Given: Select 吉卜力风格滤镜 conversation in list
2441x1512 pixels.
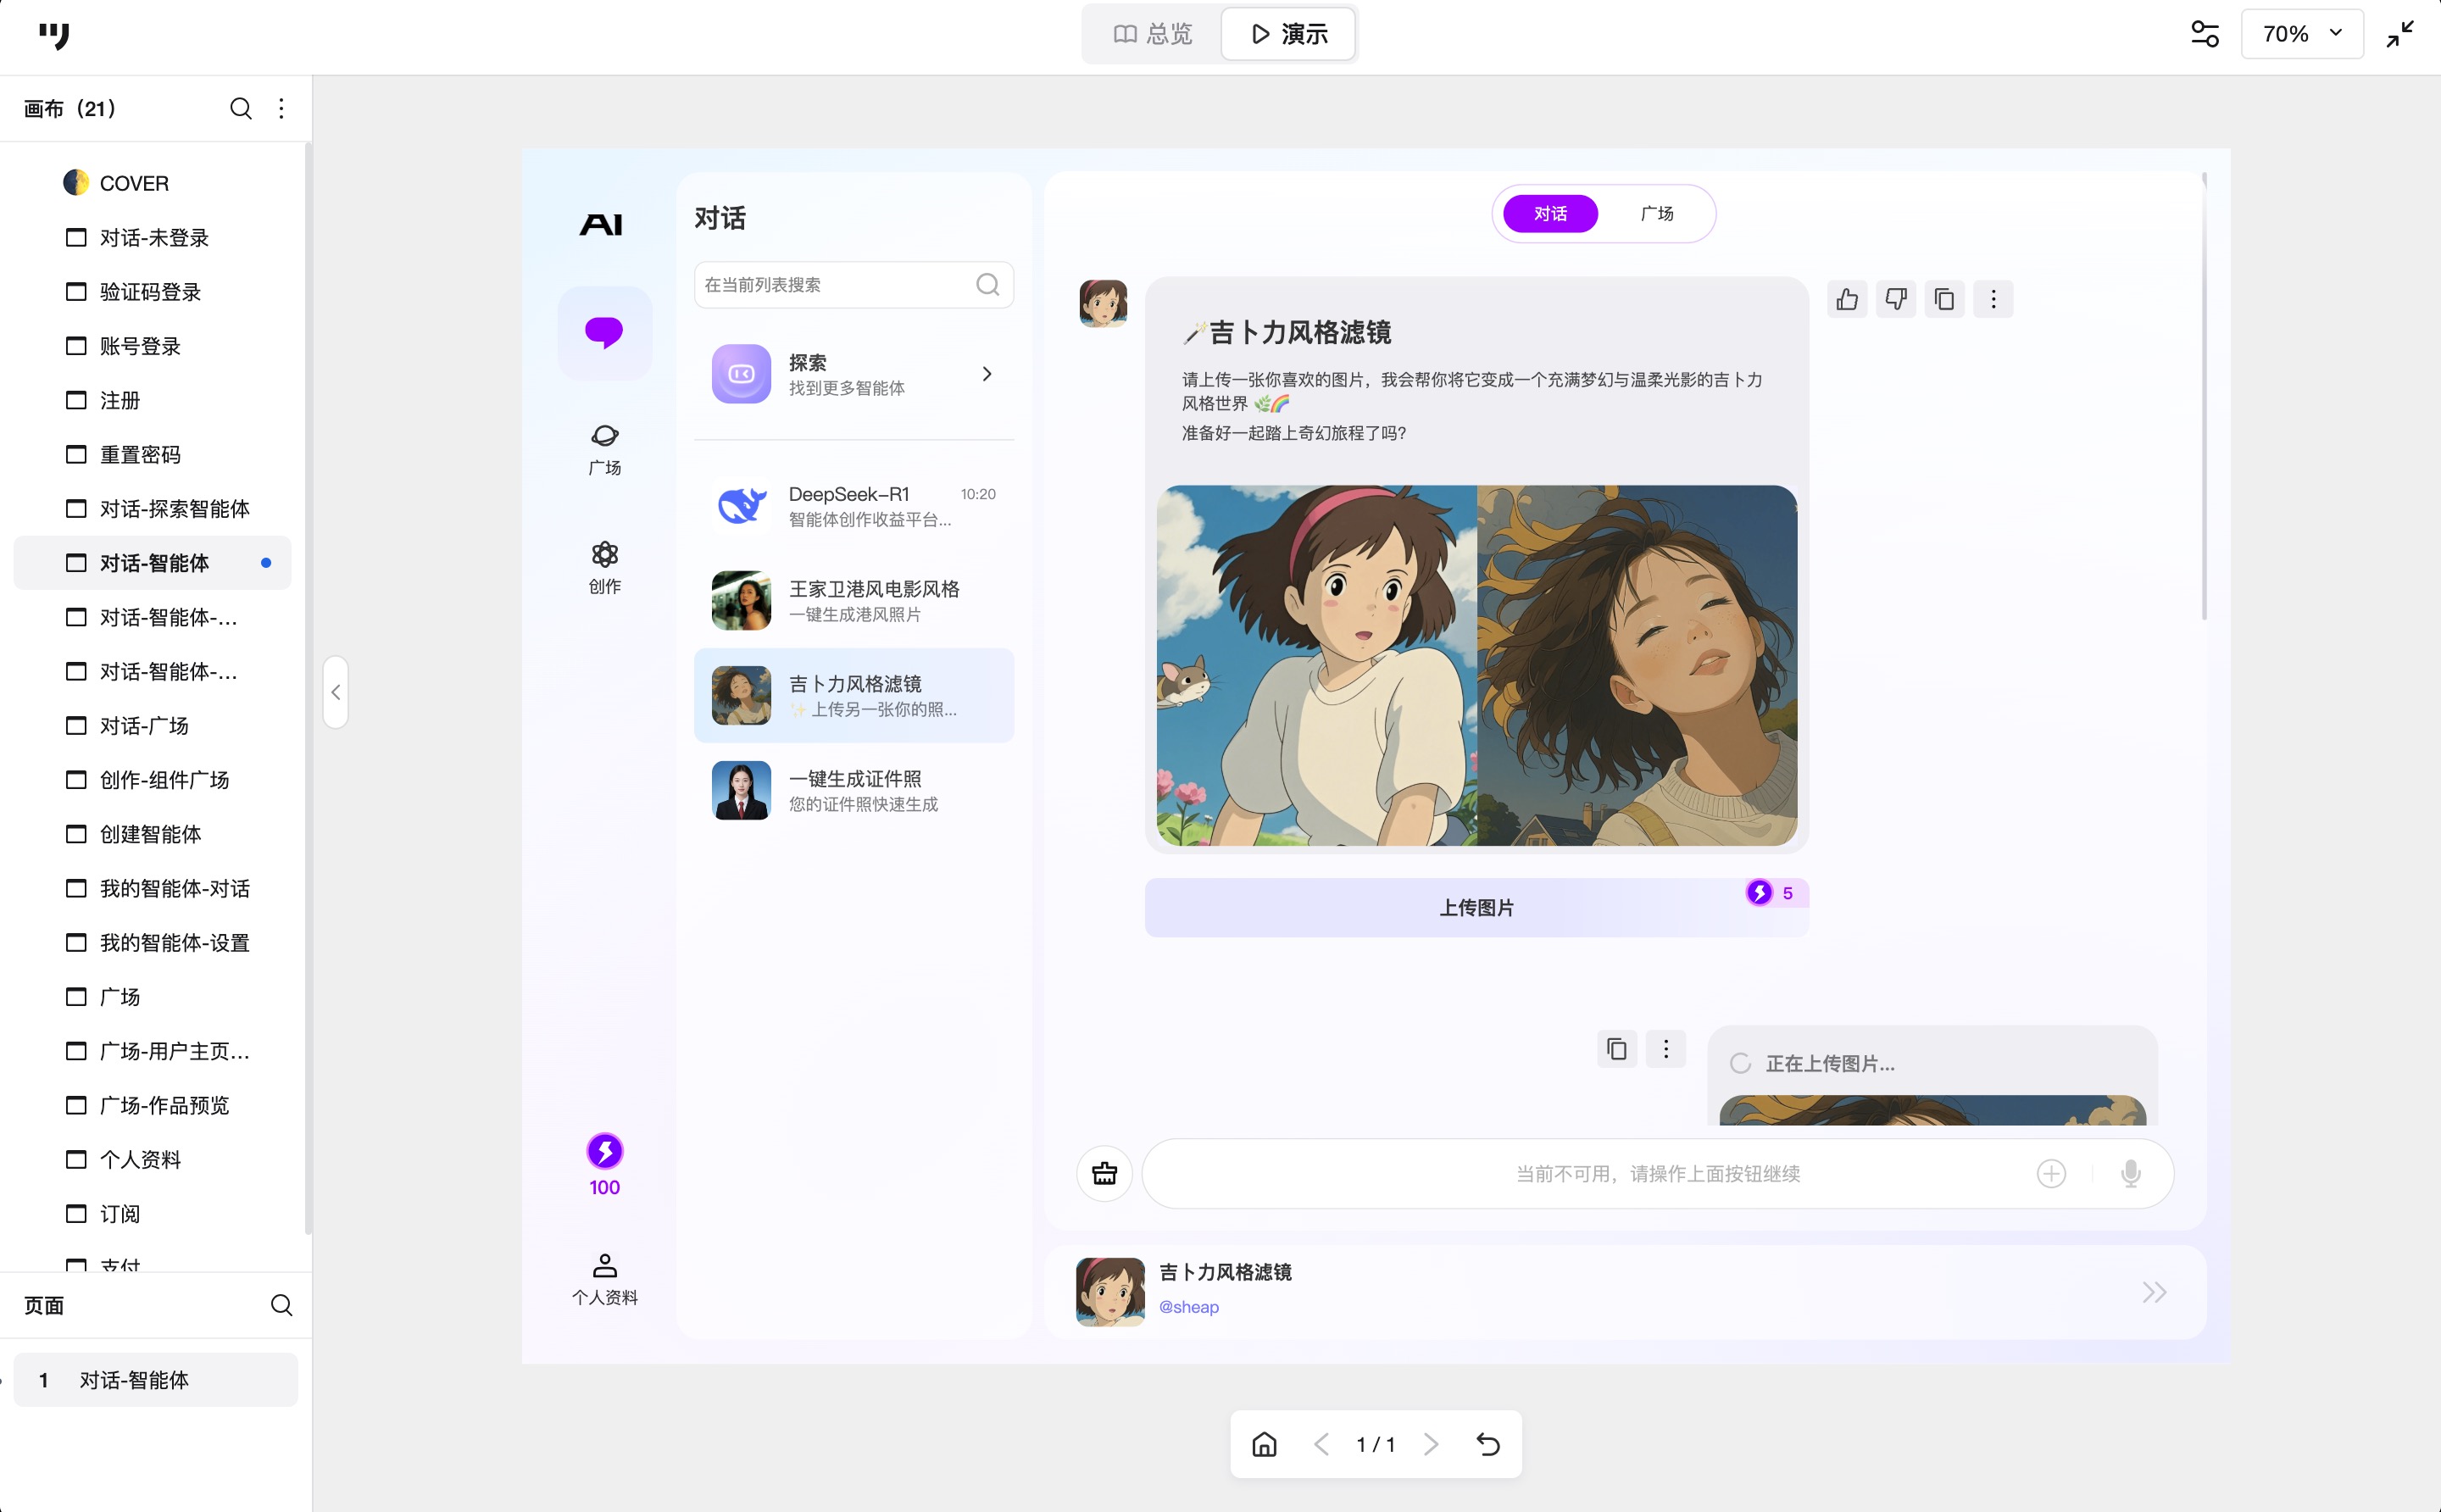Looking at the screenshot, I should pos(853,696).
